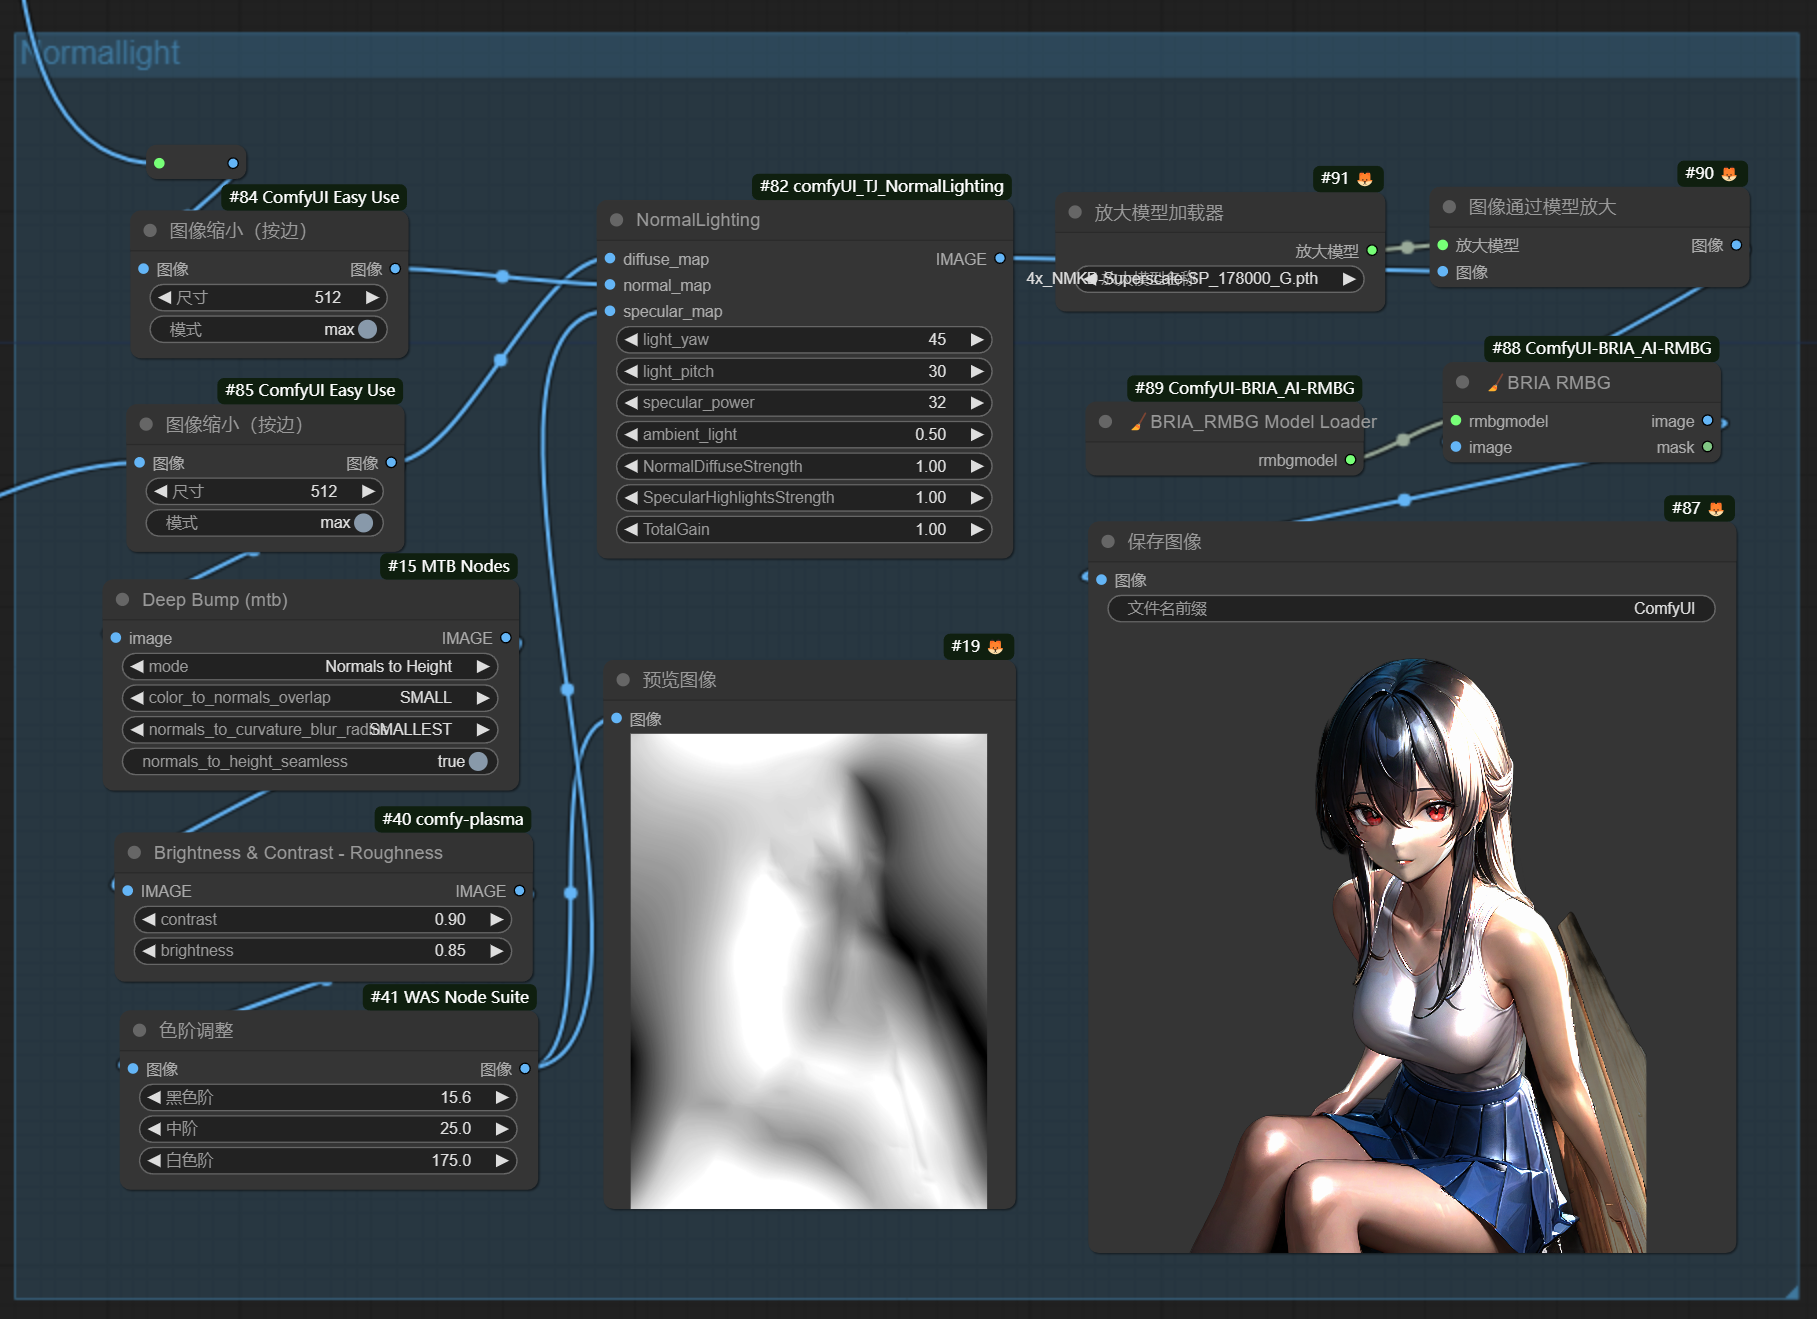This screenshot has height=1319, width=1817.
Task: Open the mode Normals to Height dropdown
Action: (x=310, y=666)
